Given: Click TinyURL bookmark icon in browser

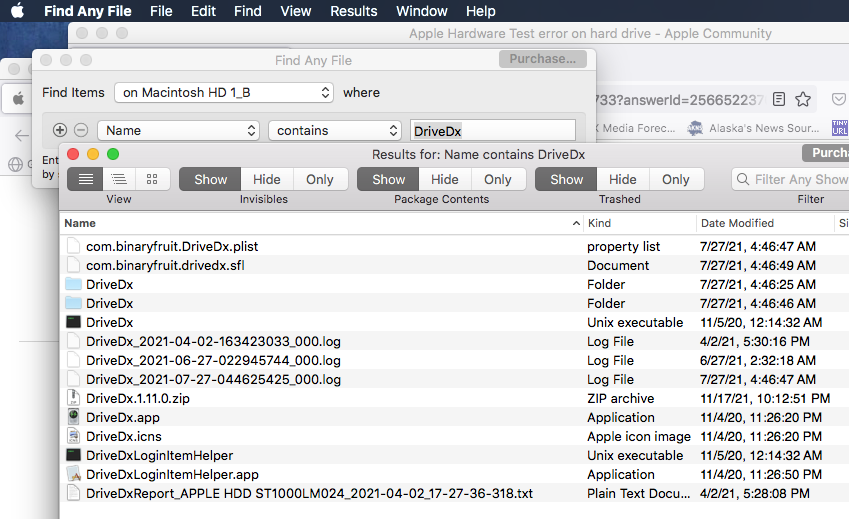Looking at the screenshot, I should pyautogui.click(x=840, y=128).
